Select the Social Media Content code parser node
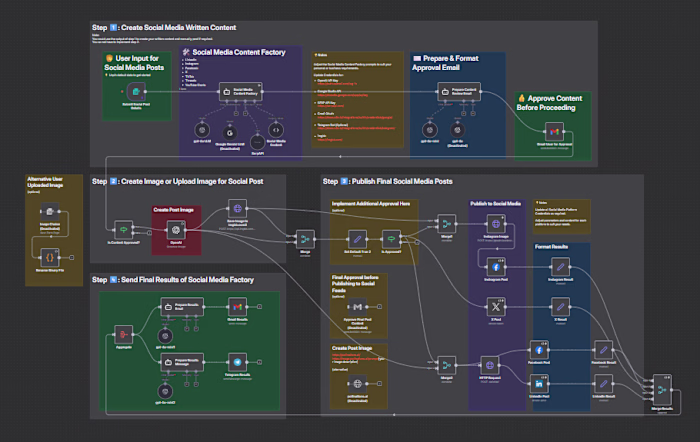The image size is (700, 442). click(276, 130)
